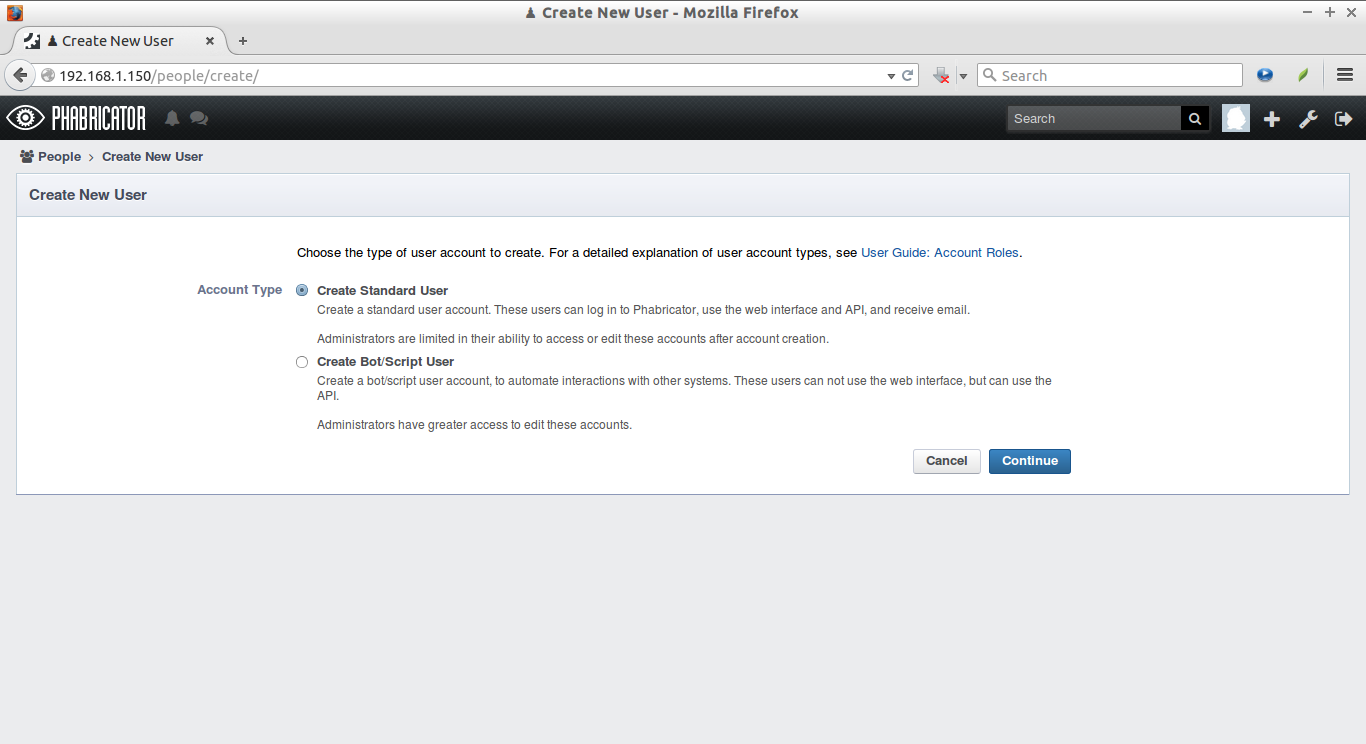Reload the page with the refresh icon
1366x744 pixels.
pos(908,75)
